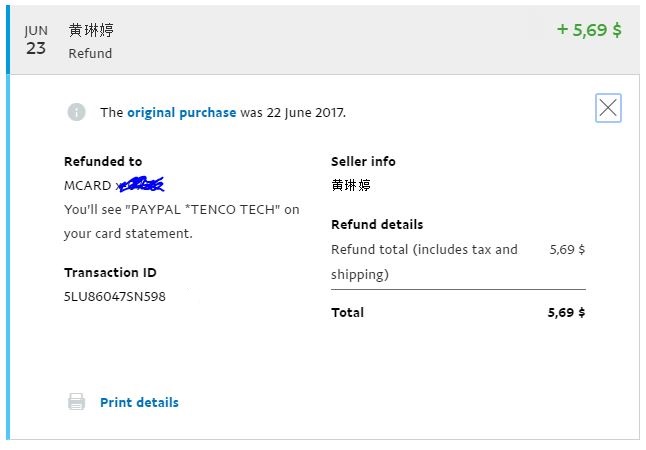Close the refund details panel
Image resolution: width=646 pixels, height=450 pixels.
pyautogui.click(x=608, y=108)
